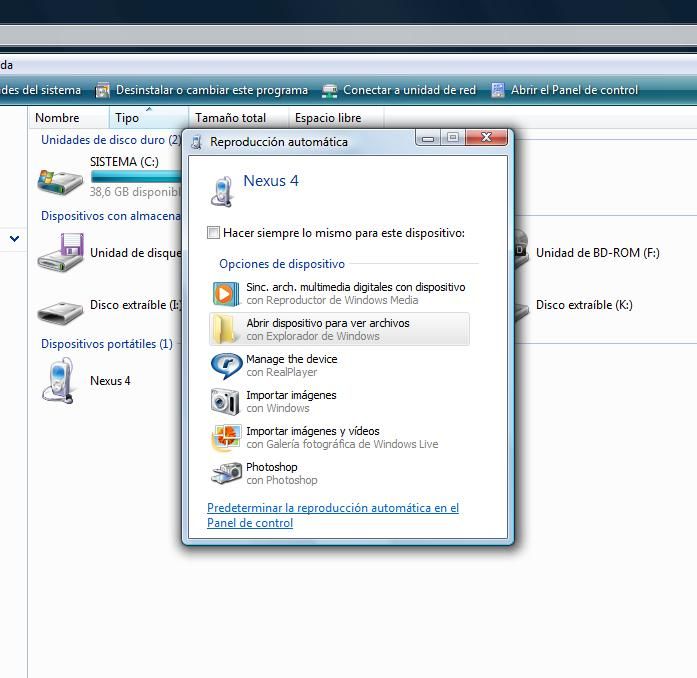Select the Disco extraíble (I:) label
Image resolution: width=697 pixels, height=678 pixels.
click(136, 305)
